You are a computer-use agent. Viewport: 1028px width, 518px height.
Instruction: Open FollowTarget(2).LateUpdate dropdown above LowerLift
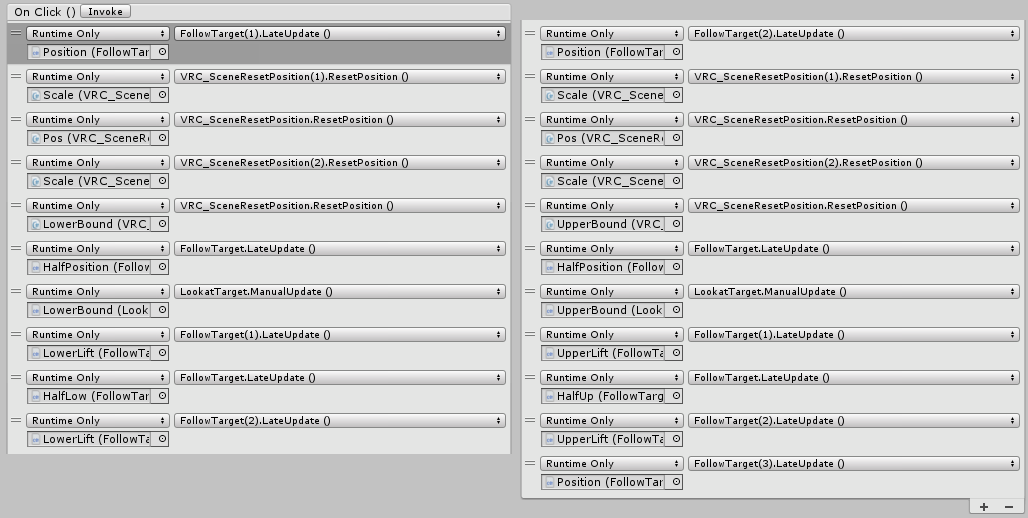tap(340, 421)
